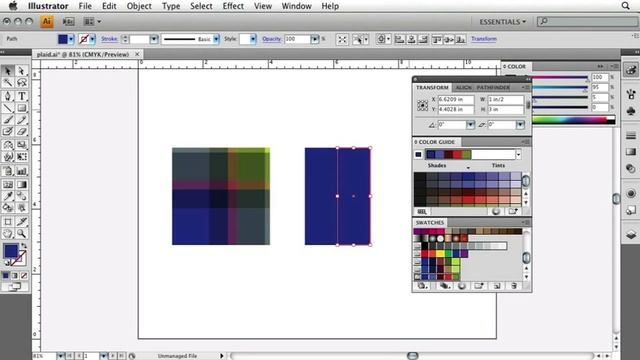
Task: Open stroke color dropdown in control bar
Action: [93, 39]
